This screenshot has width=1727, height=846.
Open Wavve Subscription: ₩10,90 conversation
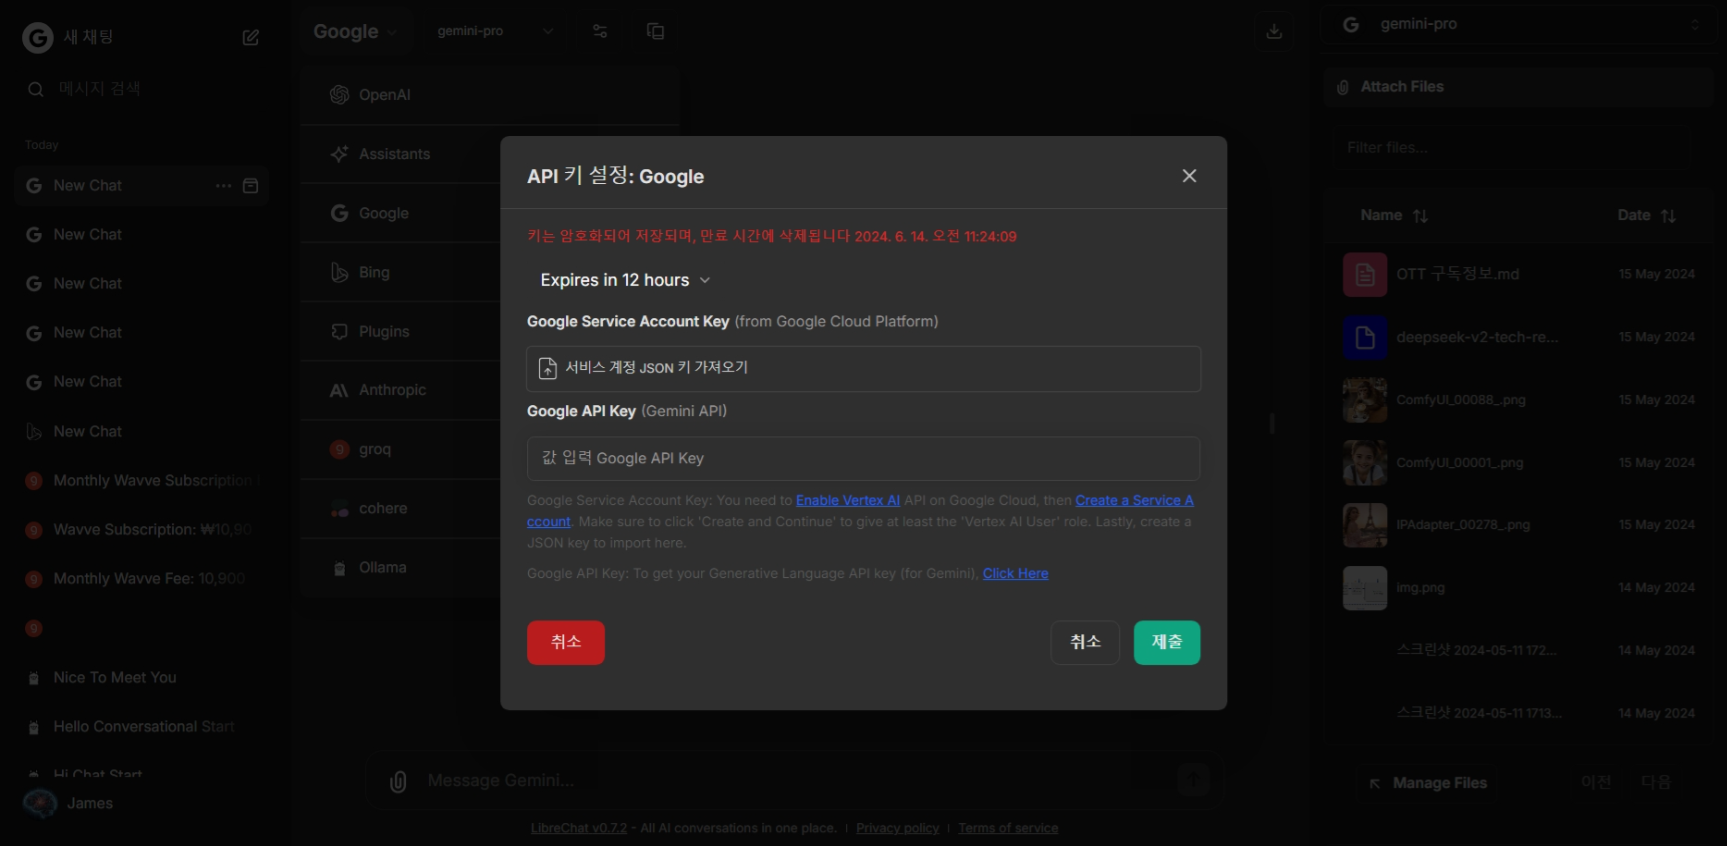[x=142, y=530]
